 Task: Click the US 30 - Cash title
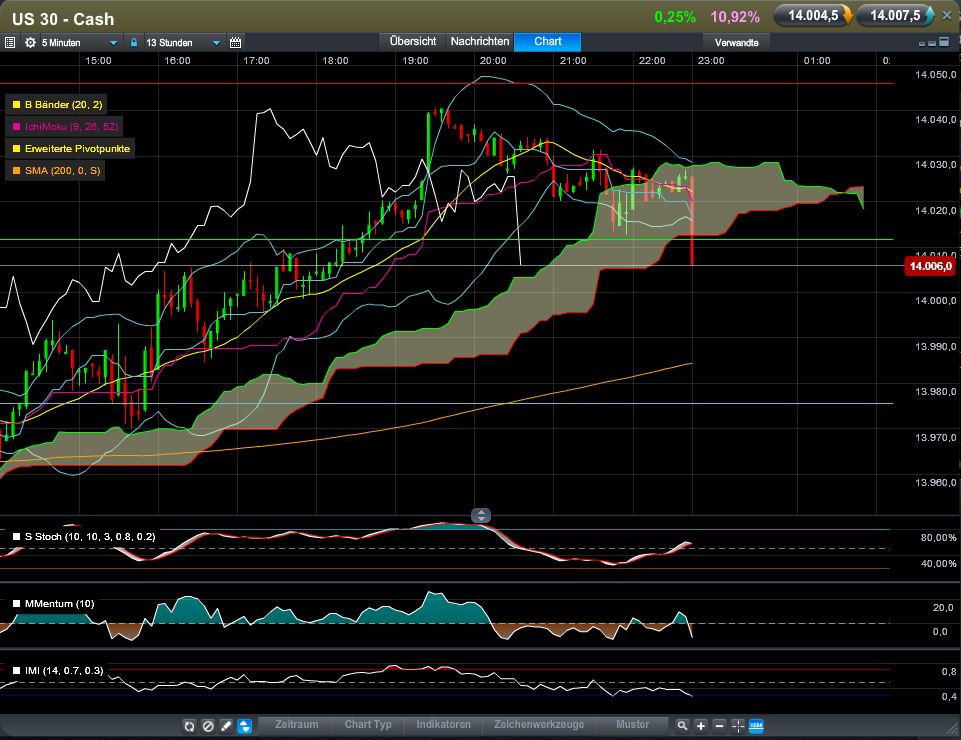(x=63, y=19)
